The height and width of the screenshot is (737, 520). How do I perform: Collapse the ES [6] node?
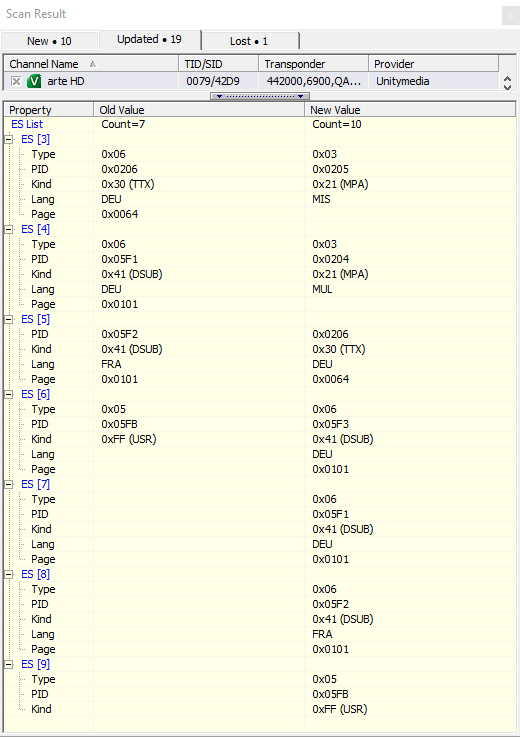click(8, 394)
